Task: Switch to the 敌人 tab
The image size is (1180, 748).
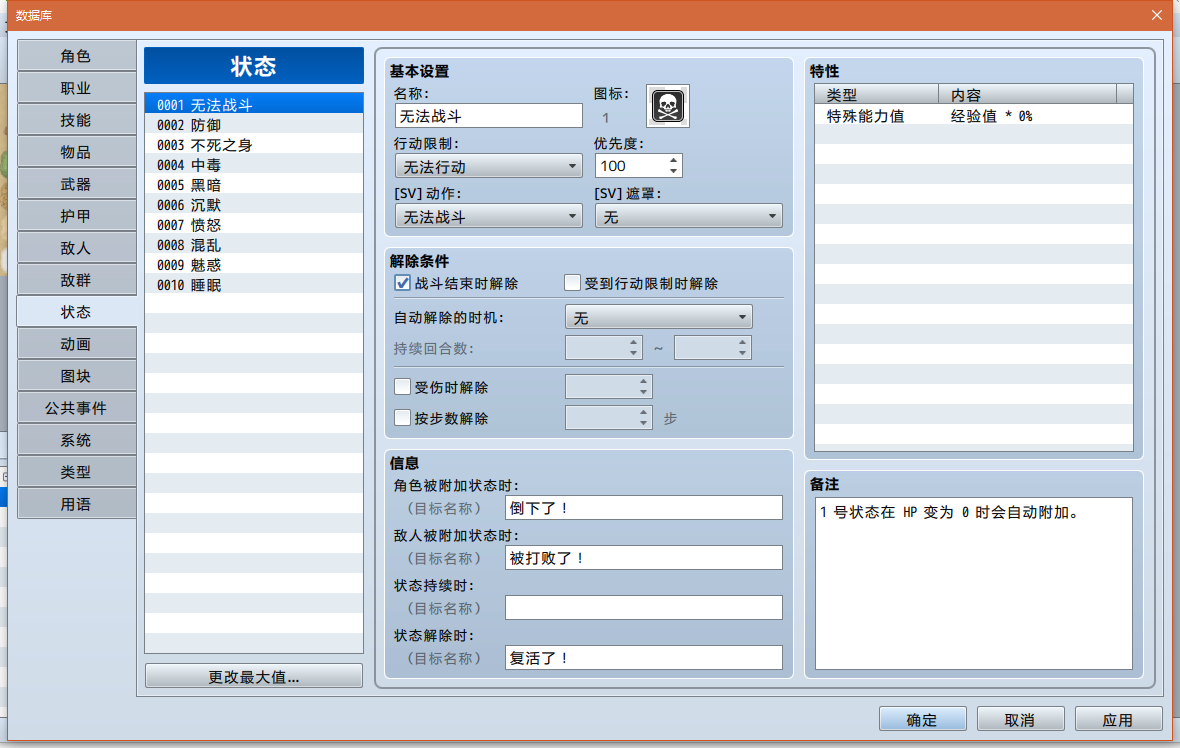Action: (x=76, y=248)
